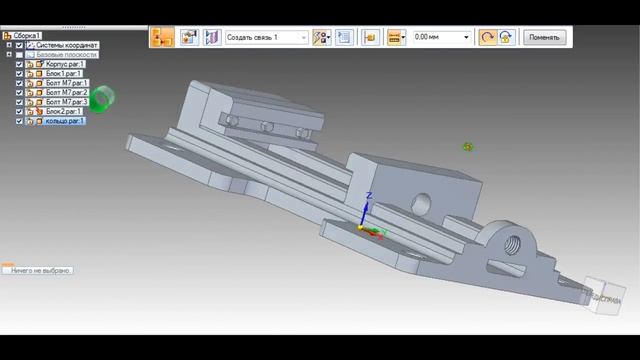This screenshot has height=360, width=640.
Task: Select Блок1.par:1 in the tree
Action: (64, 73)
